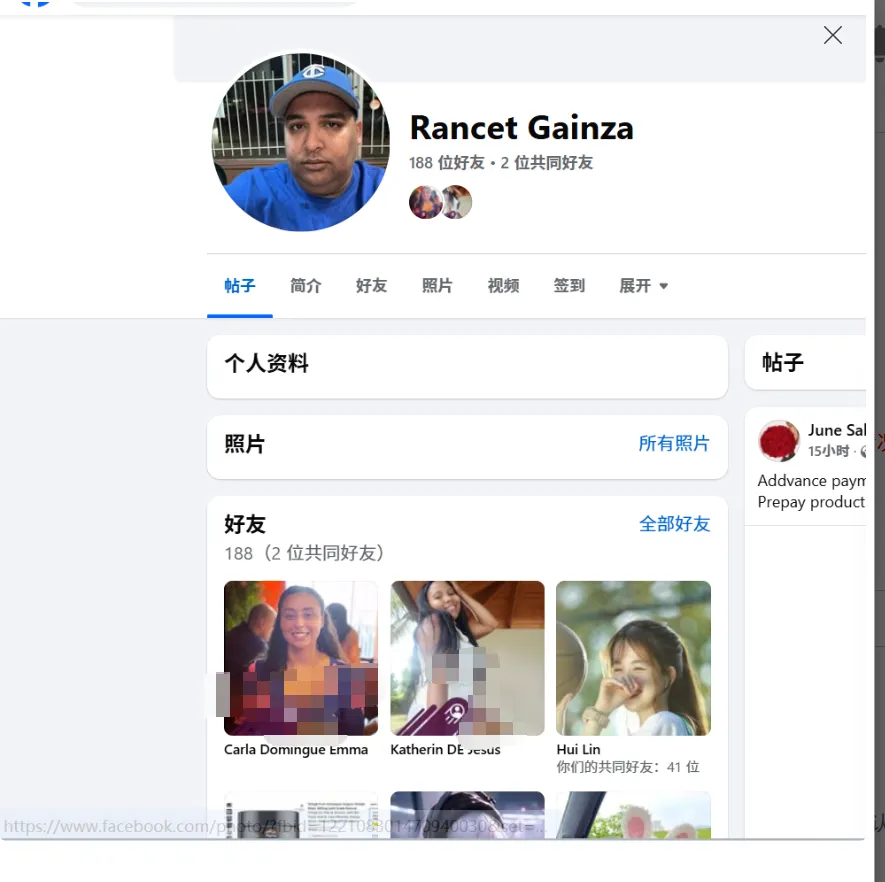Open Hui Lin's friend thumbnail
The height and width of the screenshot is (882, 885).
(633, 657)
